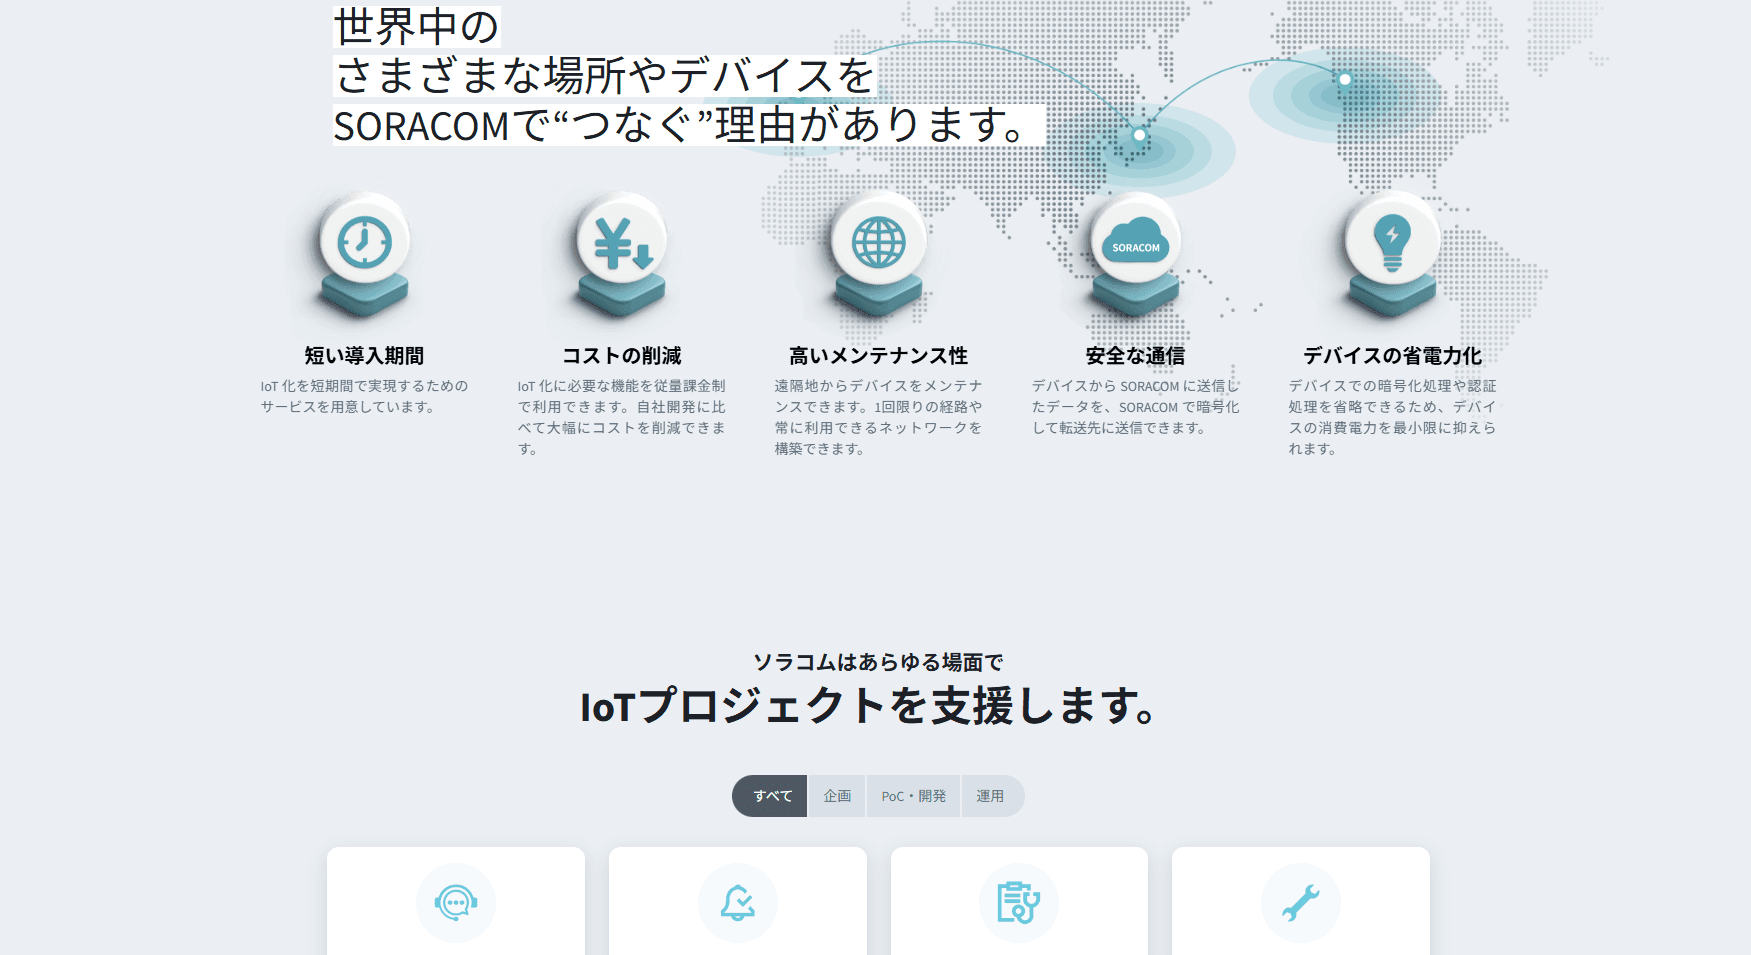This screenshot has width=1751, height=955.
Task: Click the 高いメンテナンス性 heading
Action: pos(878,356)
